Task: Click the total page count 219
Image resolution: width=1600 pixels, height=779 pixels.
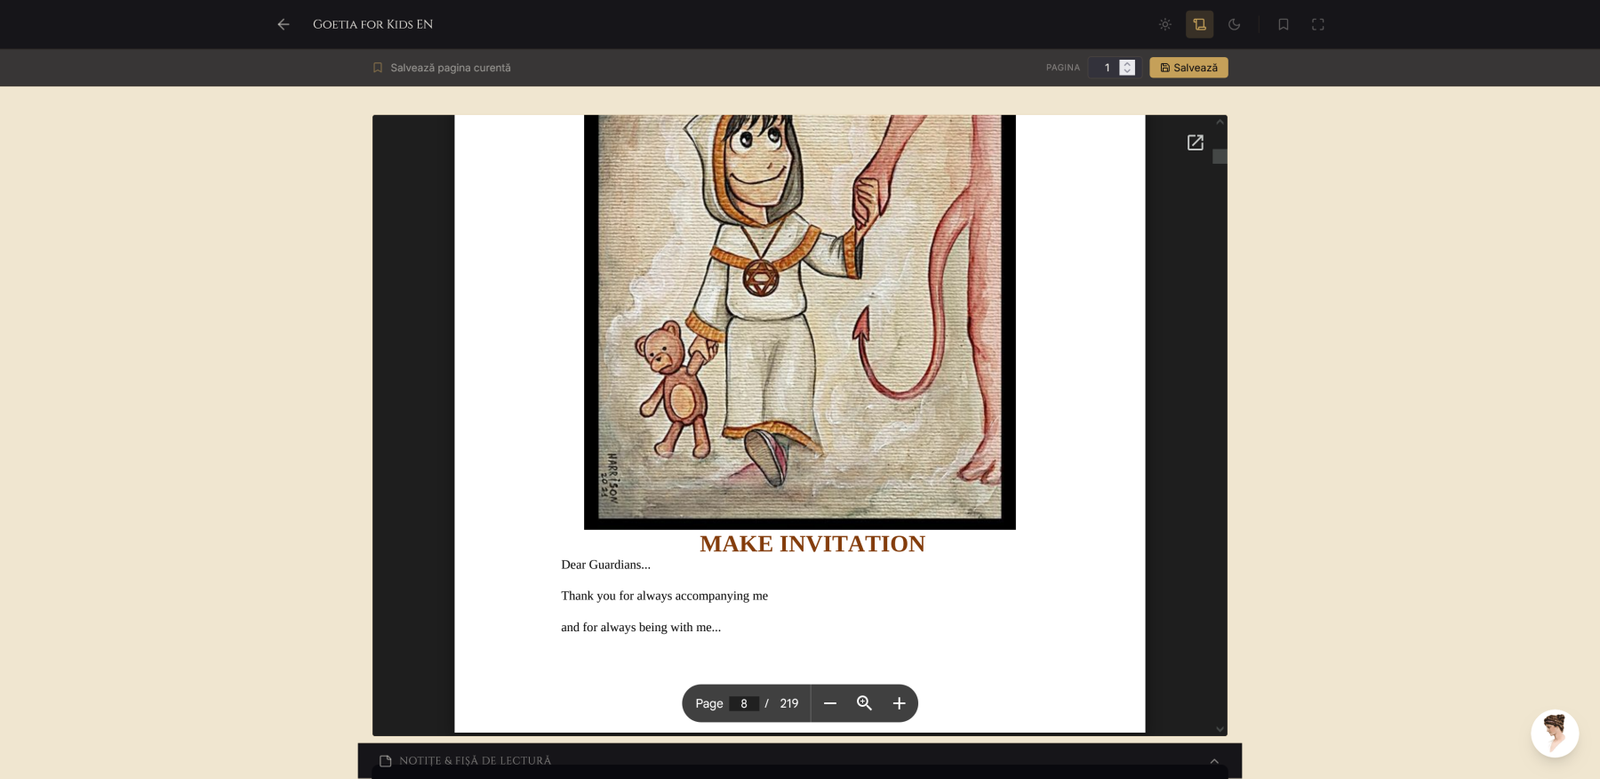Action: 789,703
